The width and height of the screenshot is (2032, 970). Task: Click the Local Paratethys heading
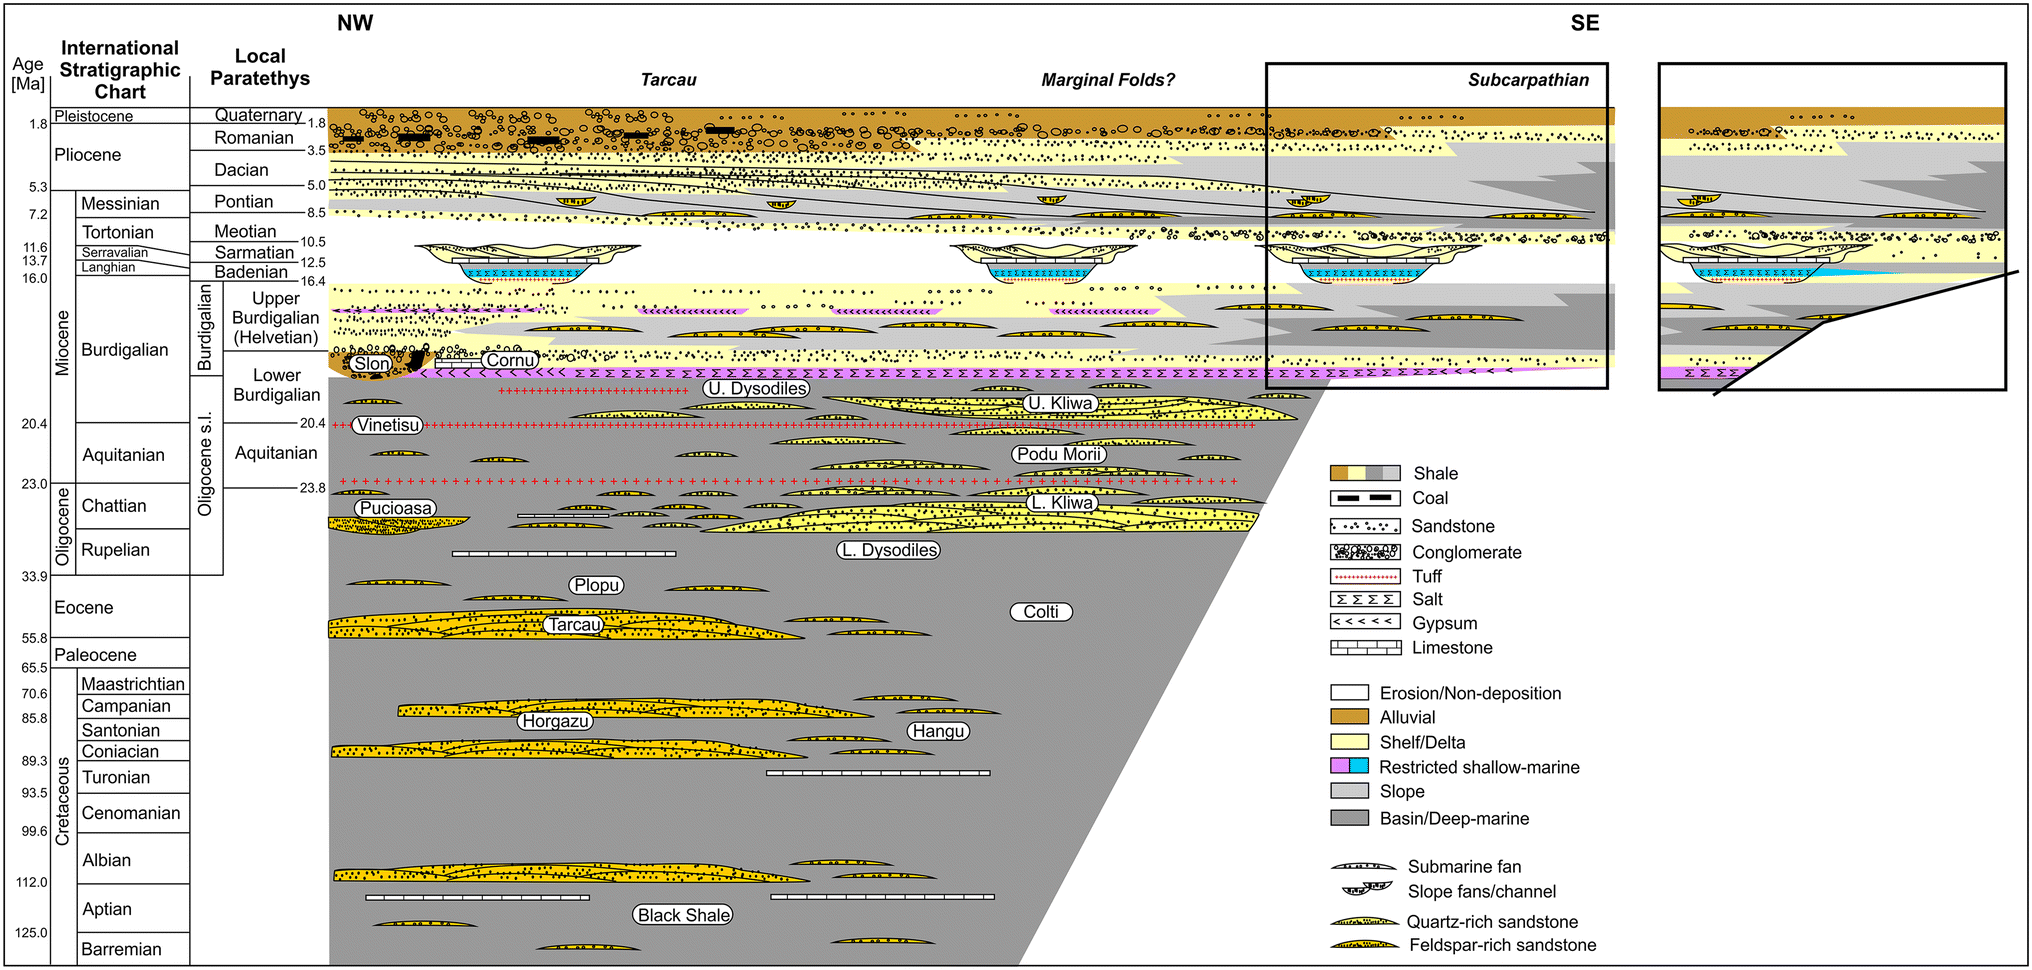260,67
